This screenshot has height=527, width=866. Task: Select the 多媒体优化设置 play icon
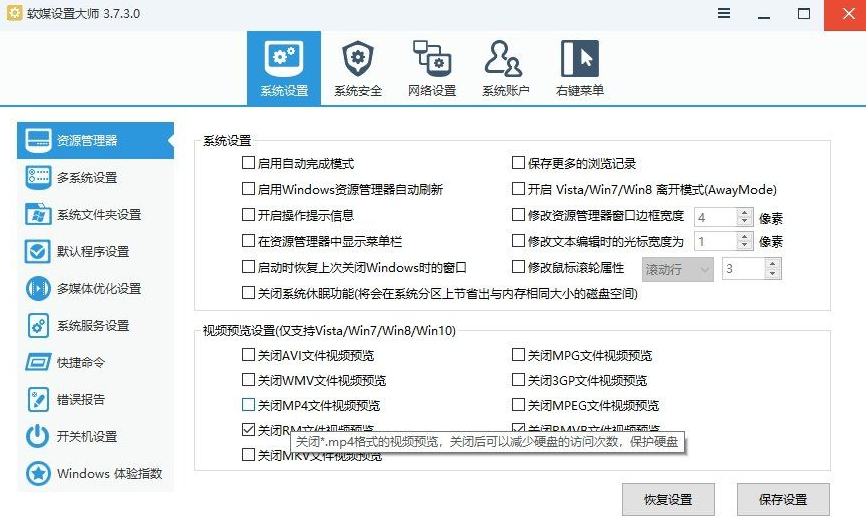coord(38,288)
